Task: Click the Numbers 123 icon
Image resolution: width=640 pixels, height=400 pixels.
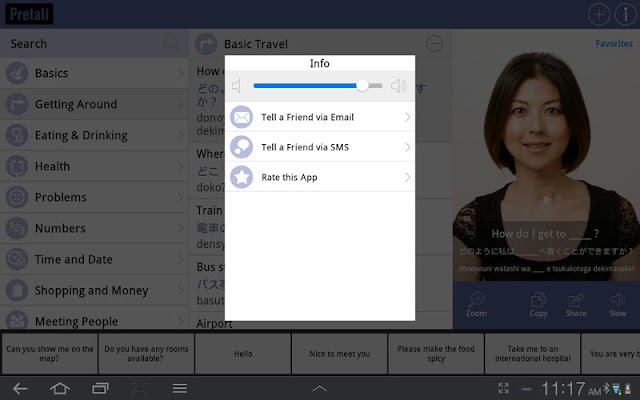Action: click(17, 228)
